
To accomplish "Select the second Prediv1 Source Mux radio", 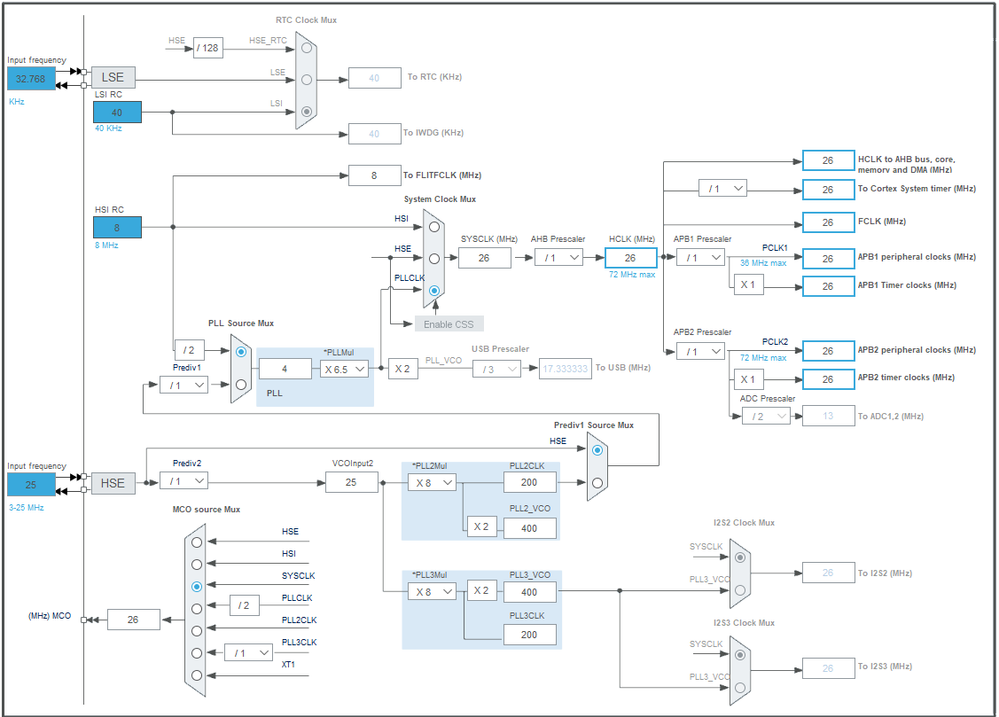I will tap(597, 483).
